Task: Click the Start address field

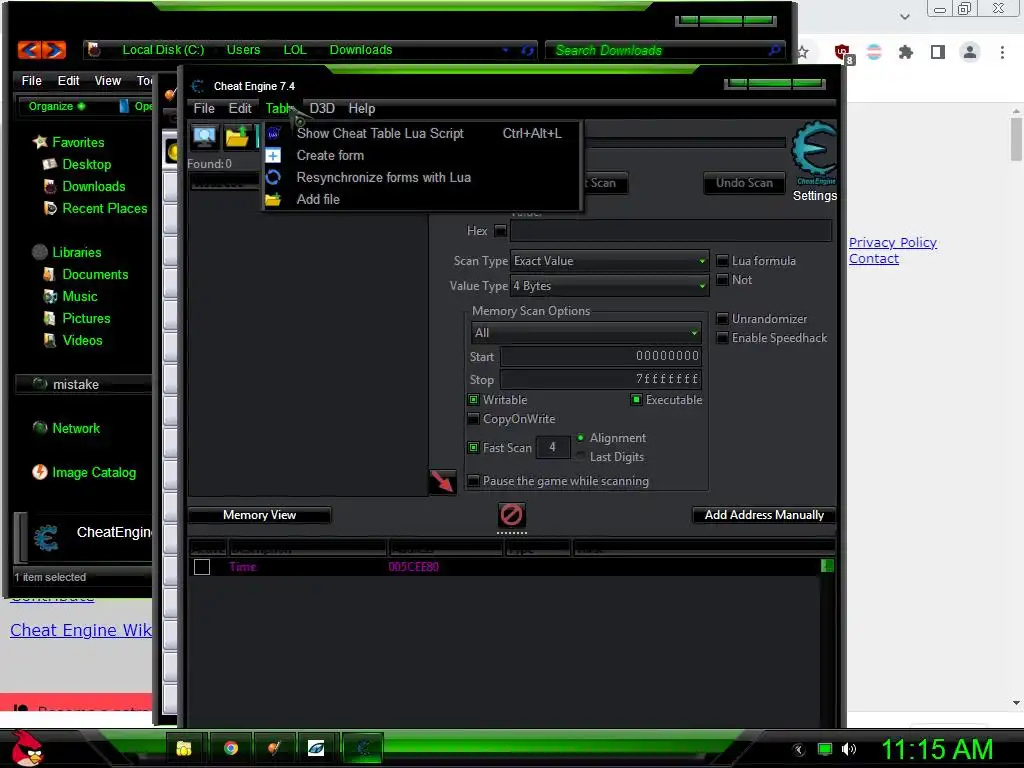Action: [601, 357]
